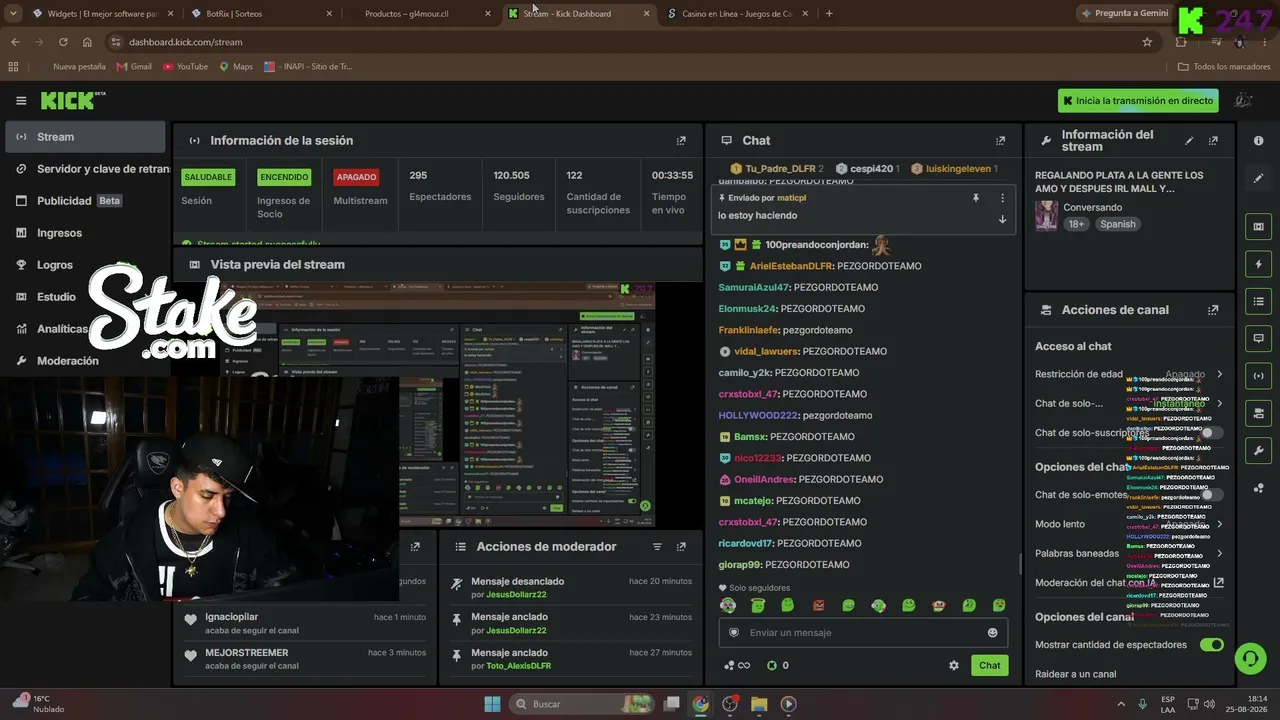Pop out the Acciones de moderador panel
Image resolution: width=1280 pixels, height=720 pixels.
coord(681,547)
